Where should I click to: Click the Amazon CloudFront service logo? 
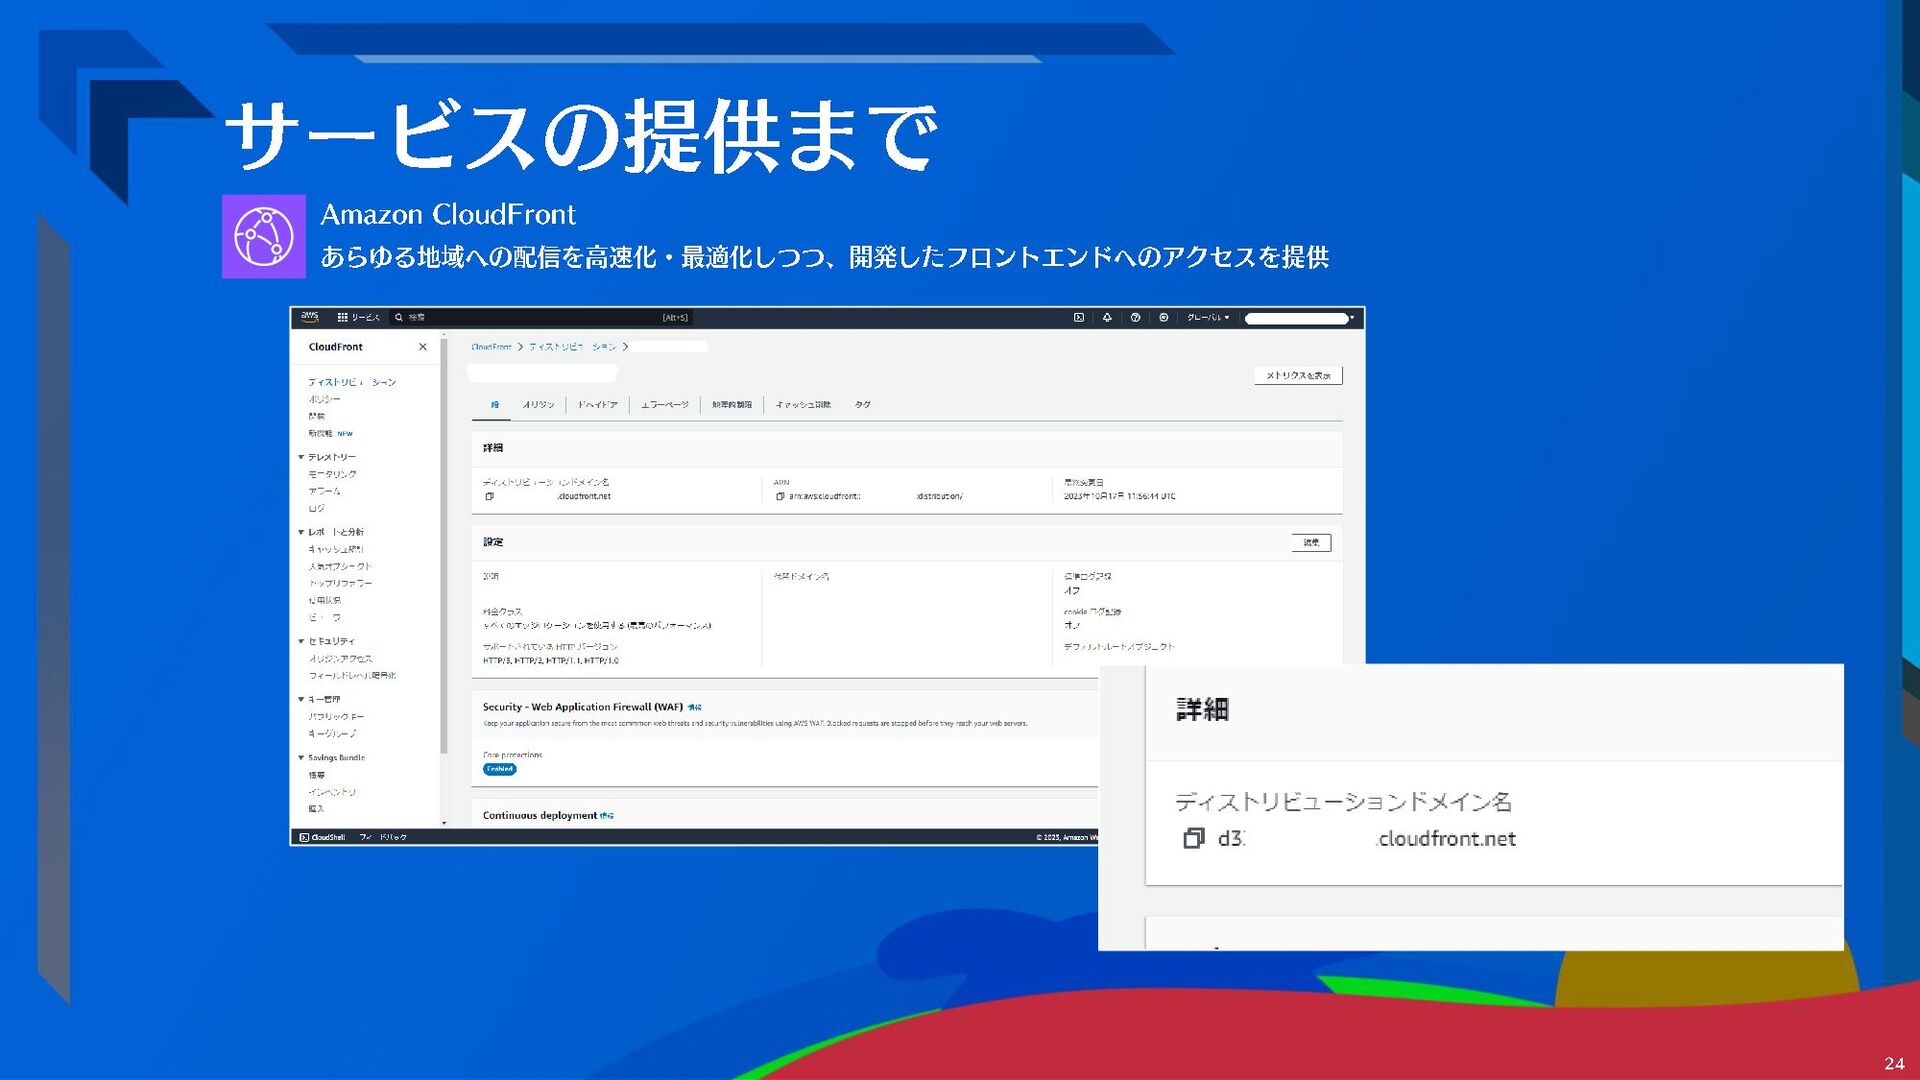click(264, 236)
